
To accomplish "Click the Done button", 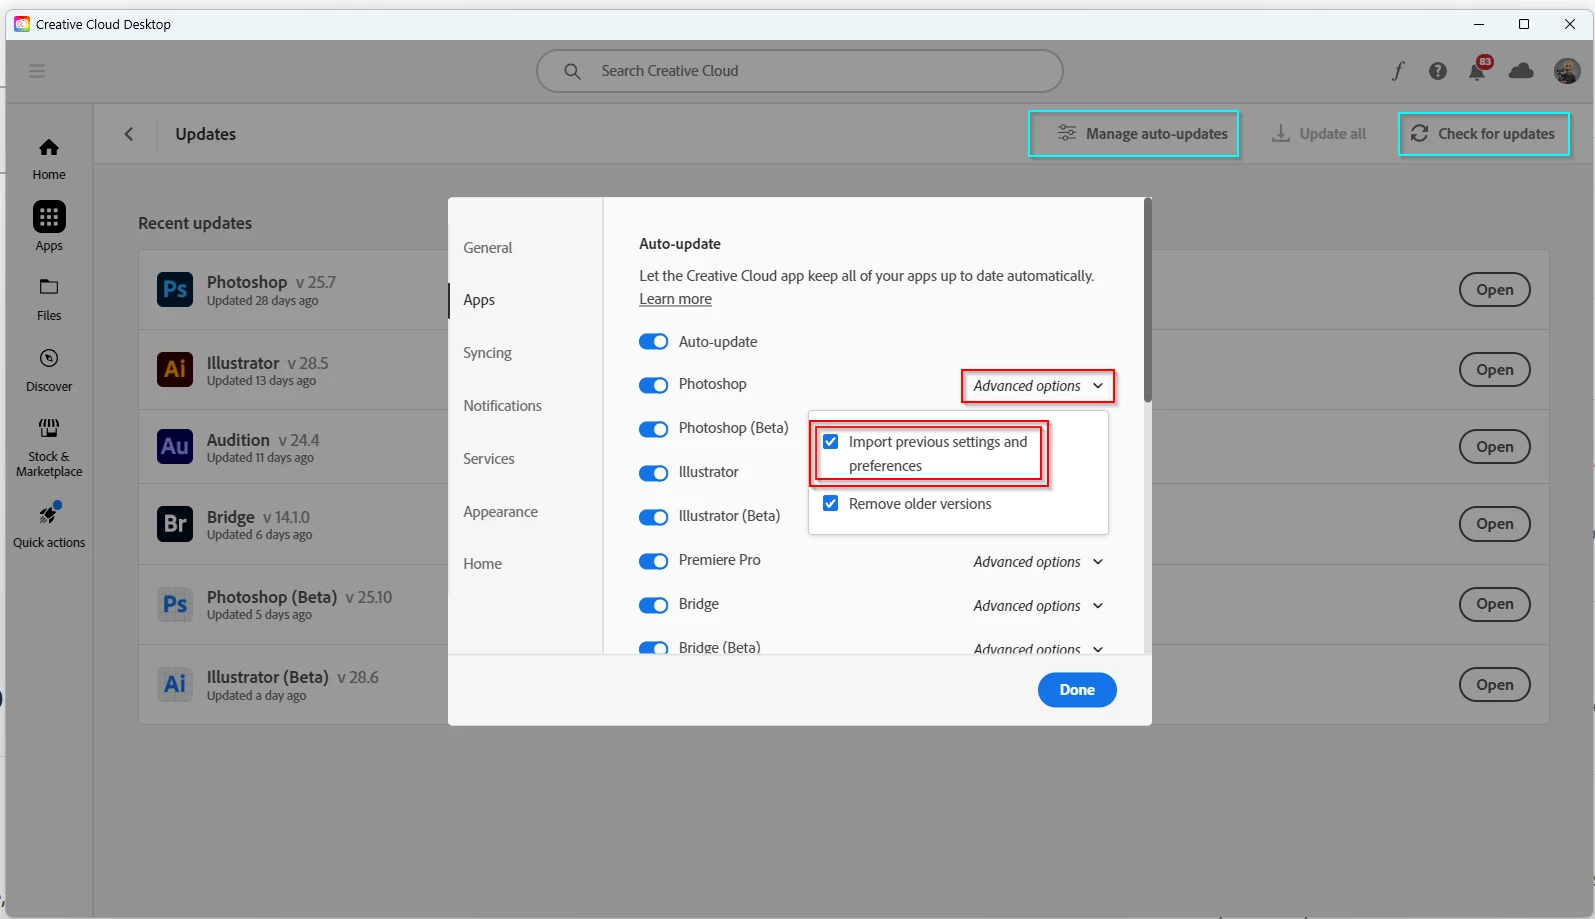I will point(1077,690).
